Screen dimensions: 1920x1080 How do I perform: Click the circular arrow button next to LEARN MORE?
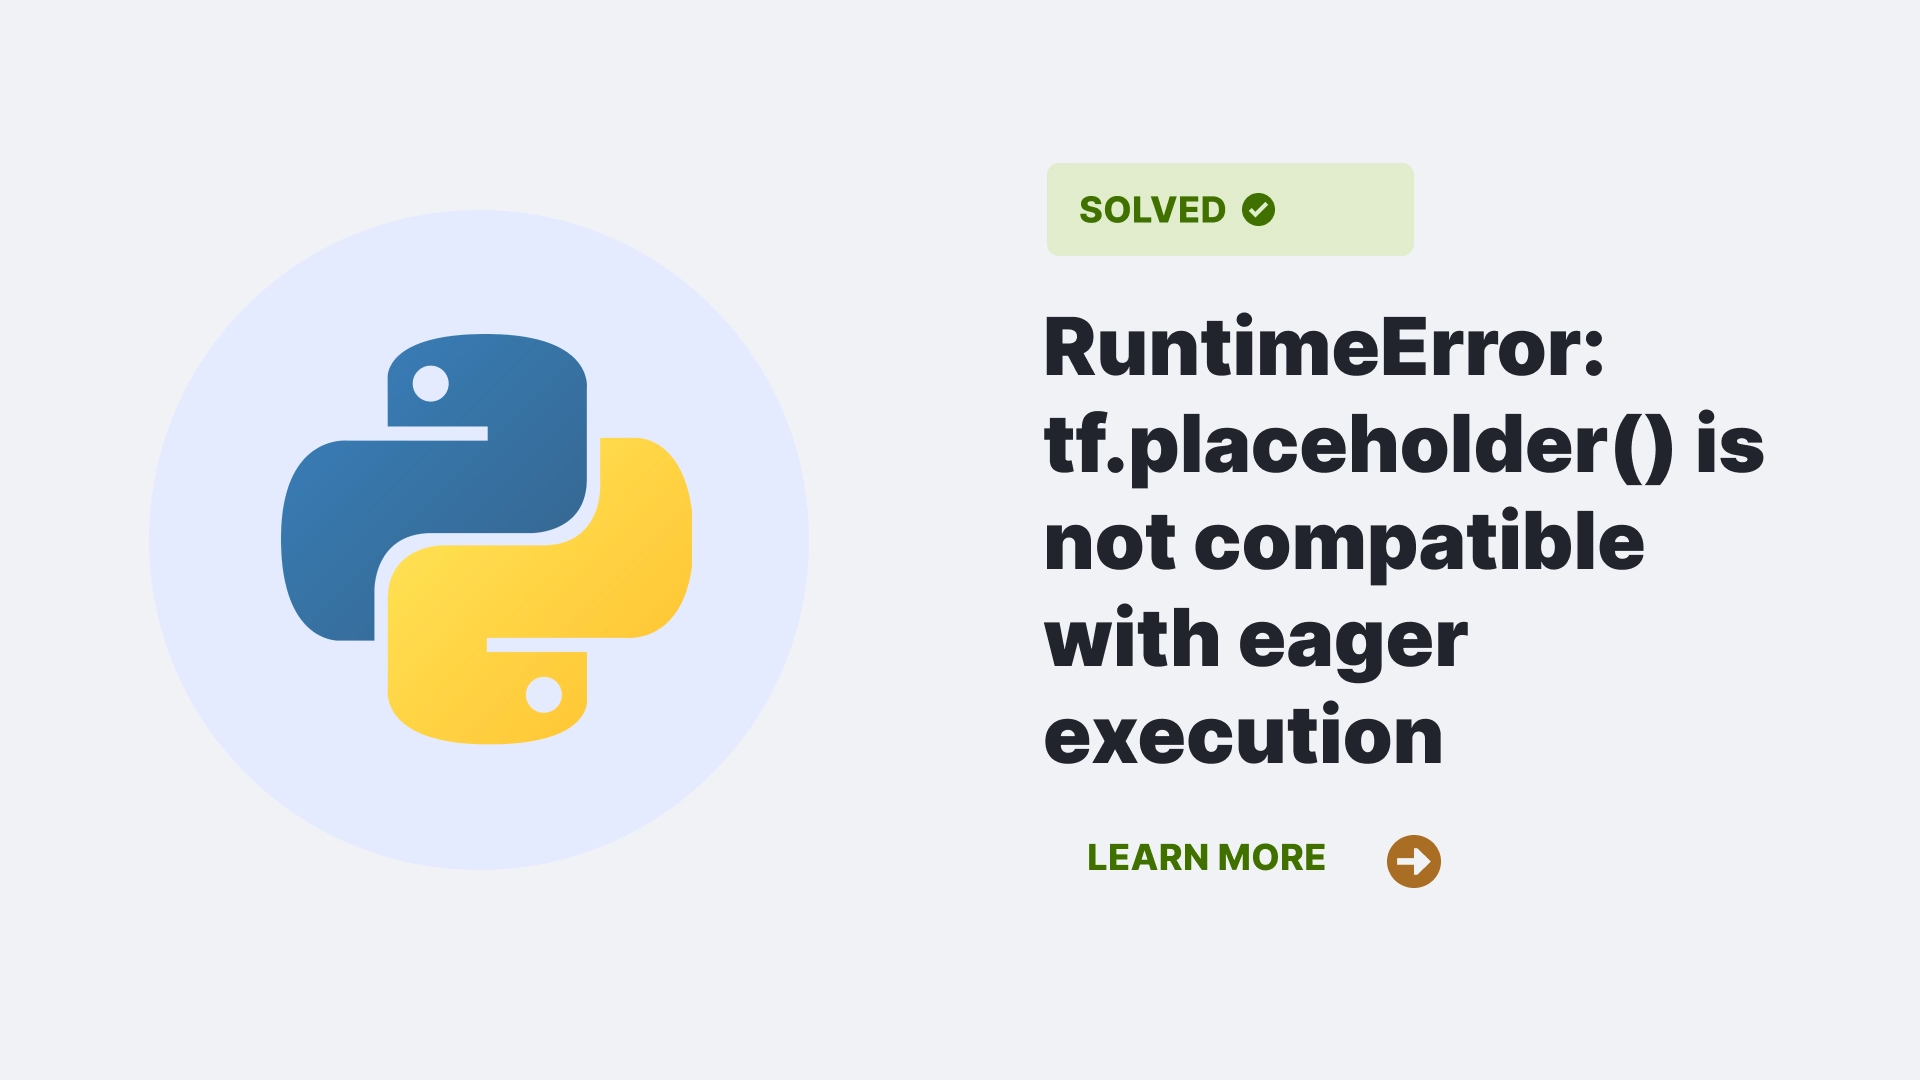click(x=1415, y=860)
